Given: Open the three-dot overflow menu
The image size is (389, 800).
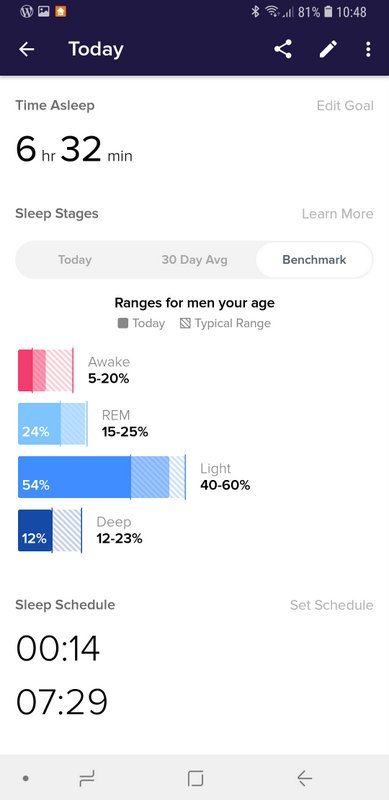Looking at the screenshot, I should [368, 49].
